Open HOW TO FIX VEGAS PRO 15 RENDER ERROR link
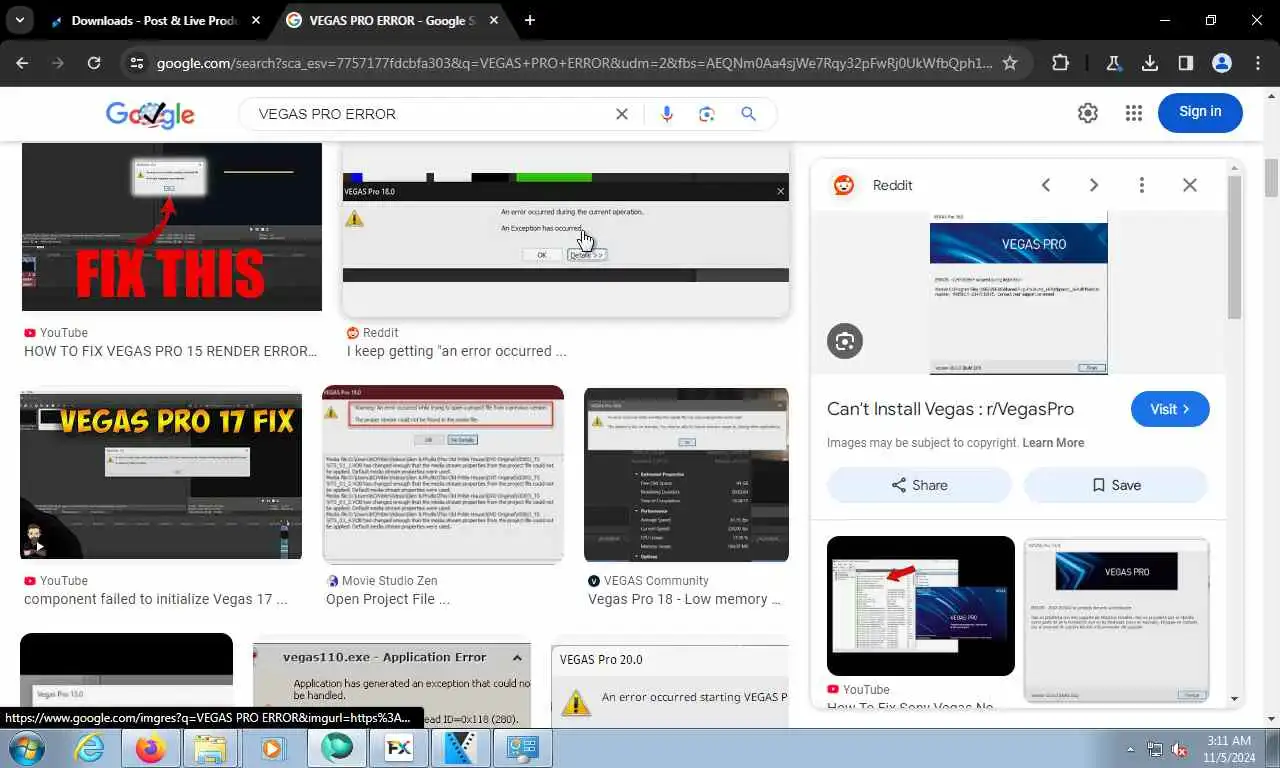 click(x=171, y=351)
